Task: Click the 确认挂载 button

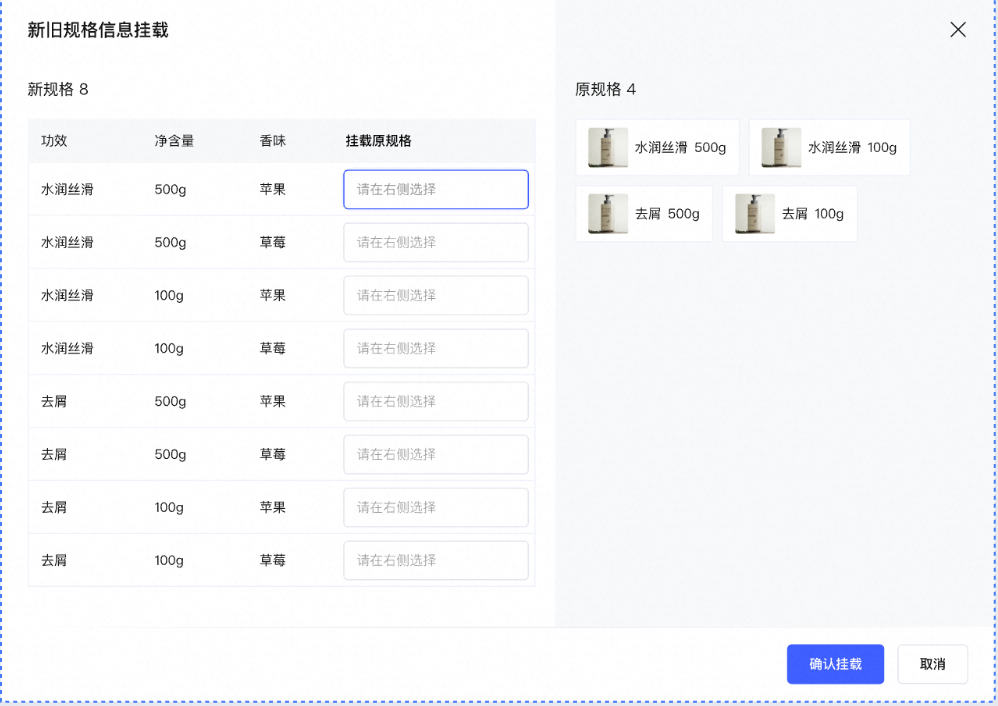Action: coord(835,664)
